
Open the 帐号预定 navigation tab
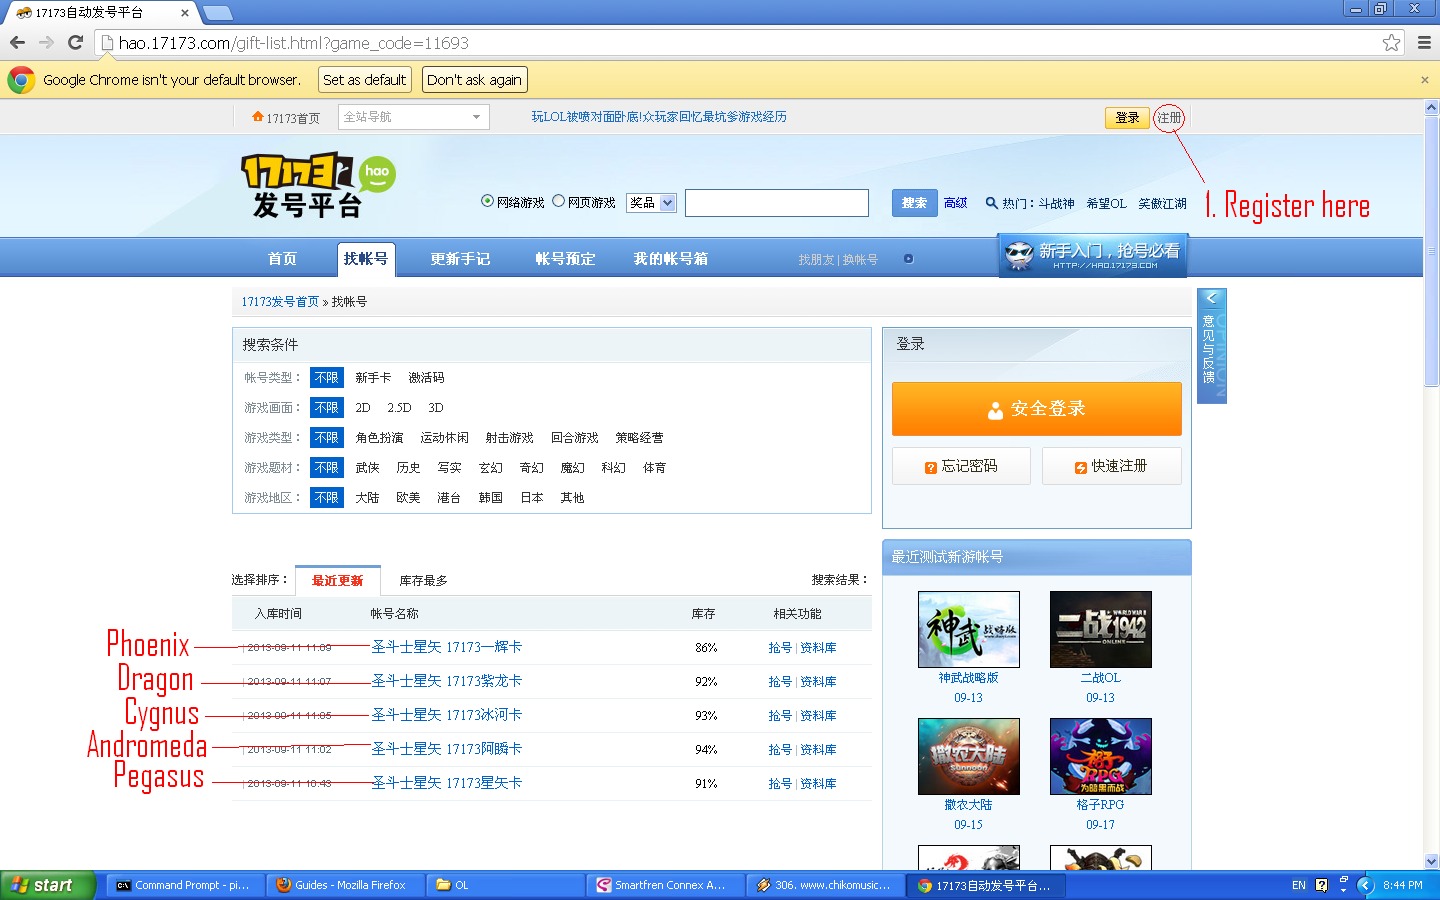click(x=565, y=259)
